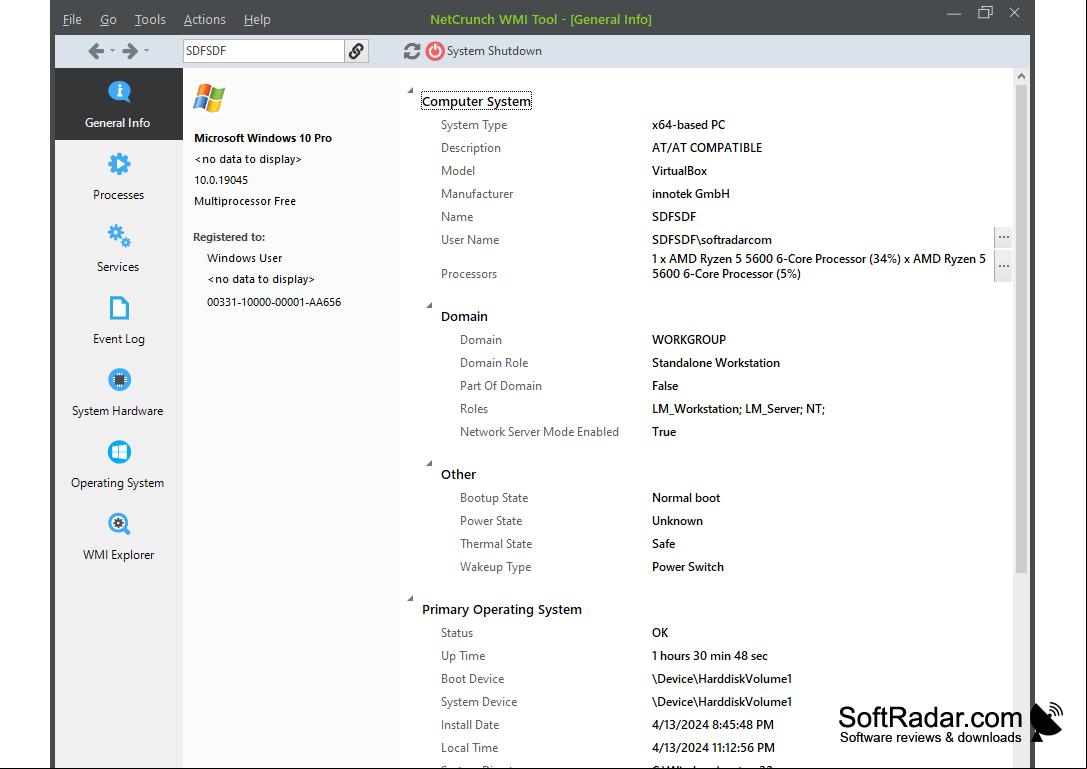Select the Microsoft Windows 10 Pro text
Viewport: 1087px width, 769px height.
[x=263, y=138]
